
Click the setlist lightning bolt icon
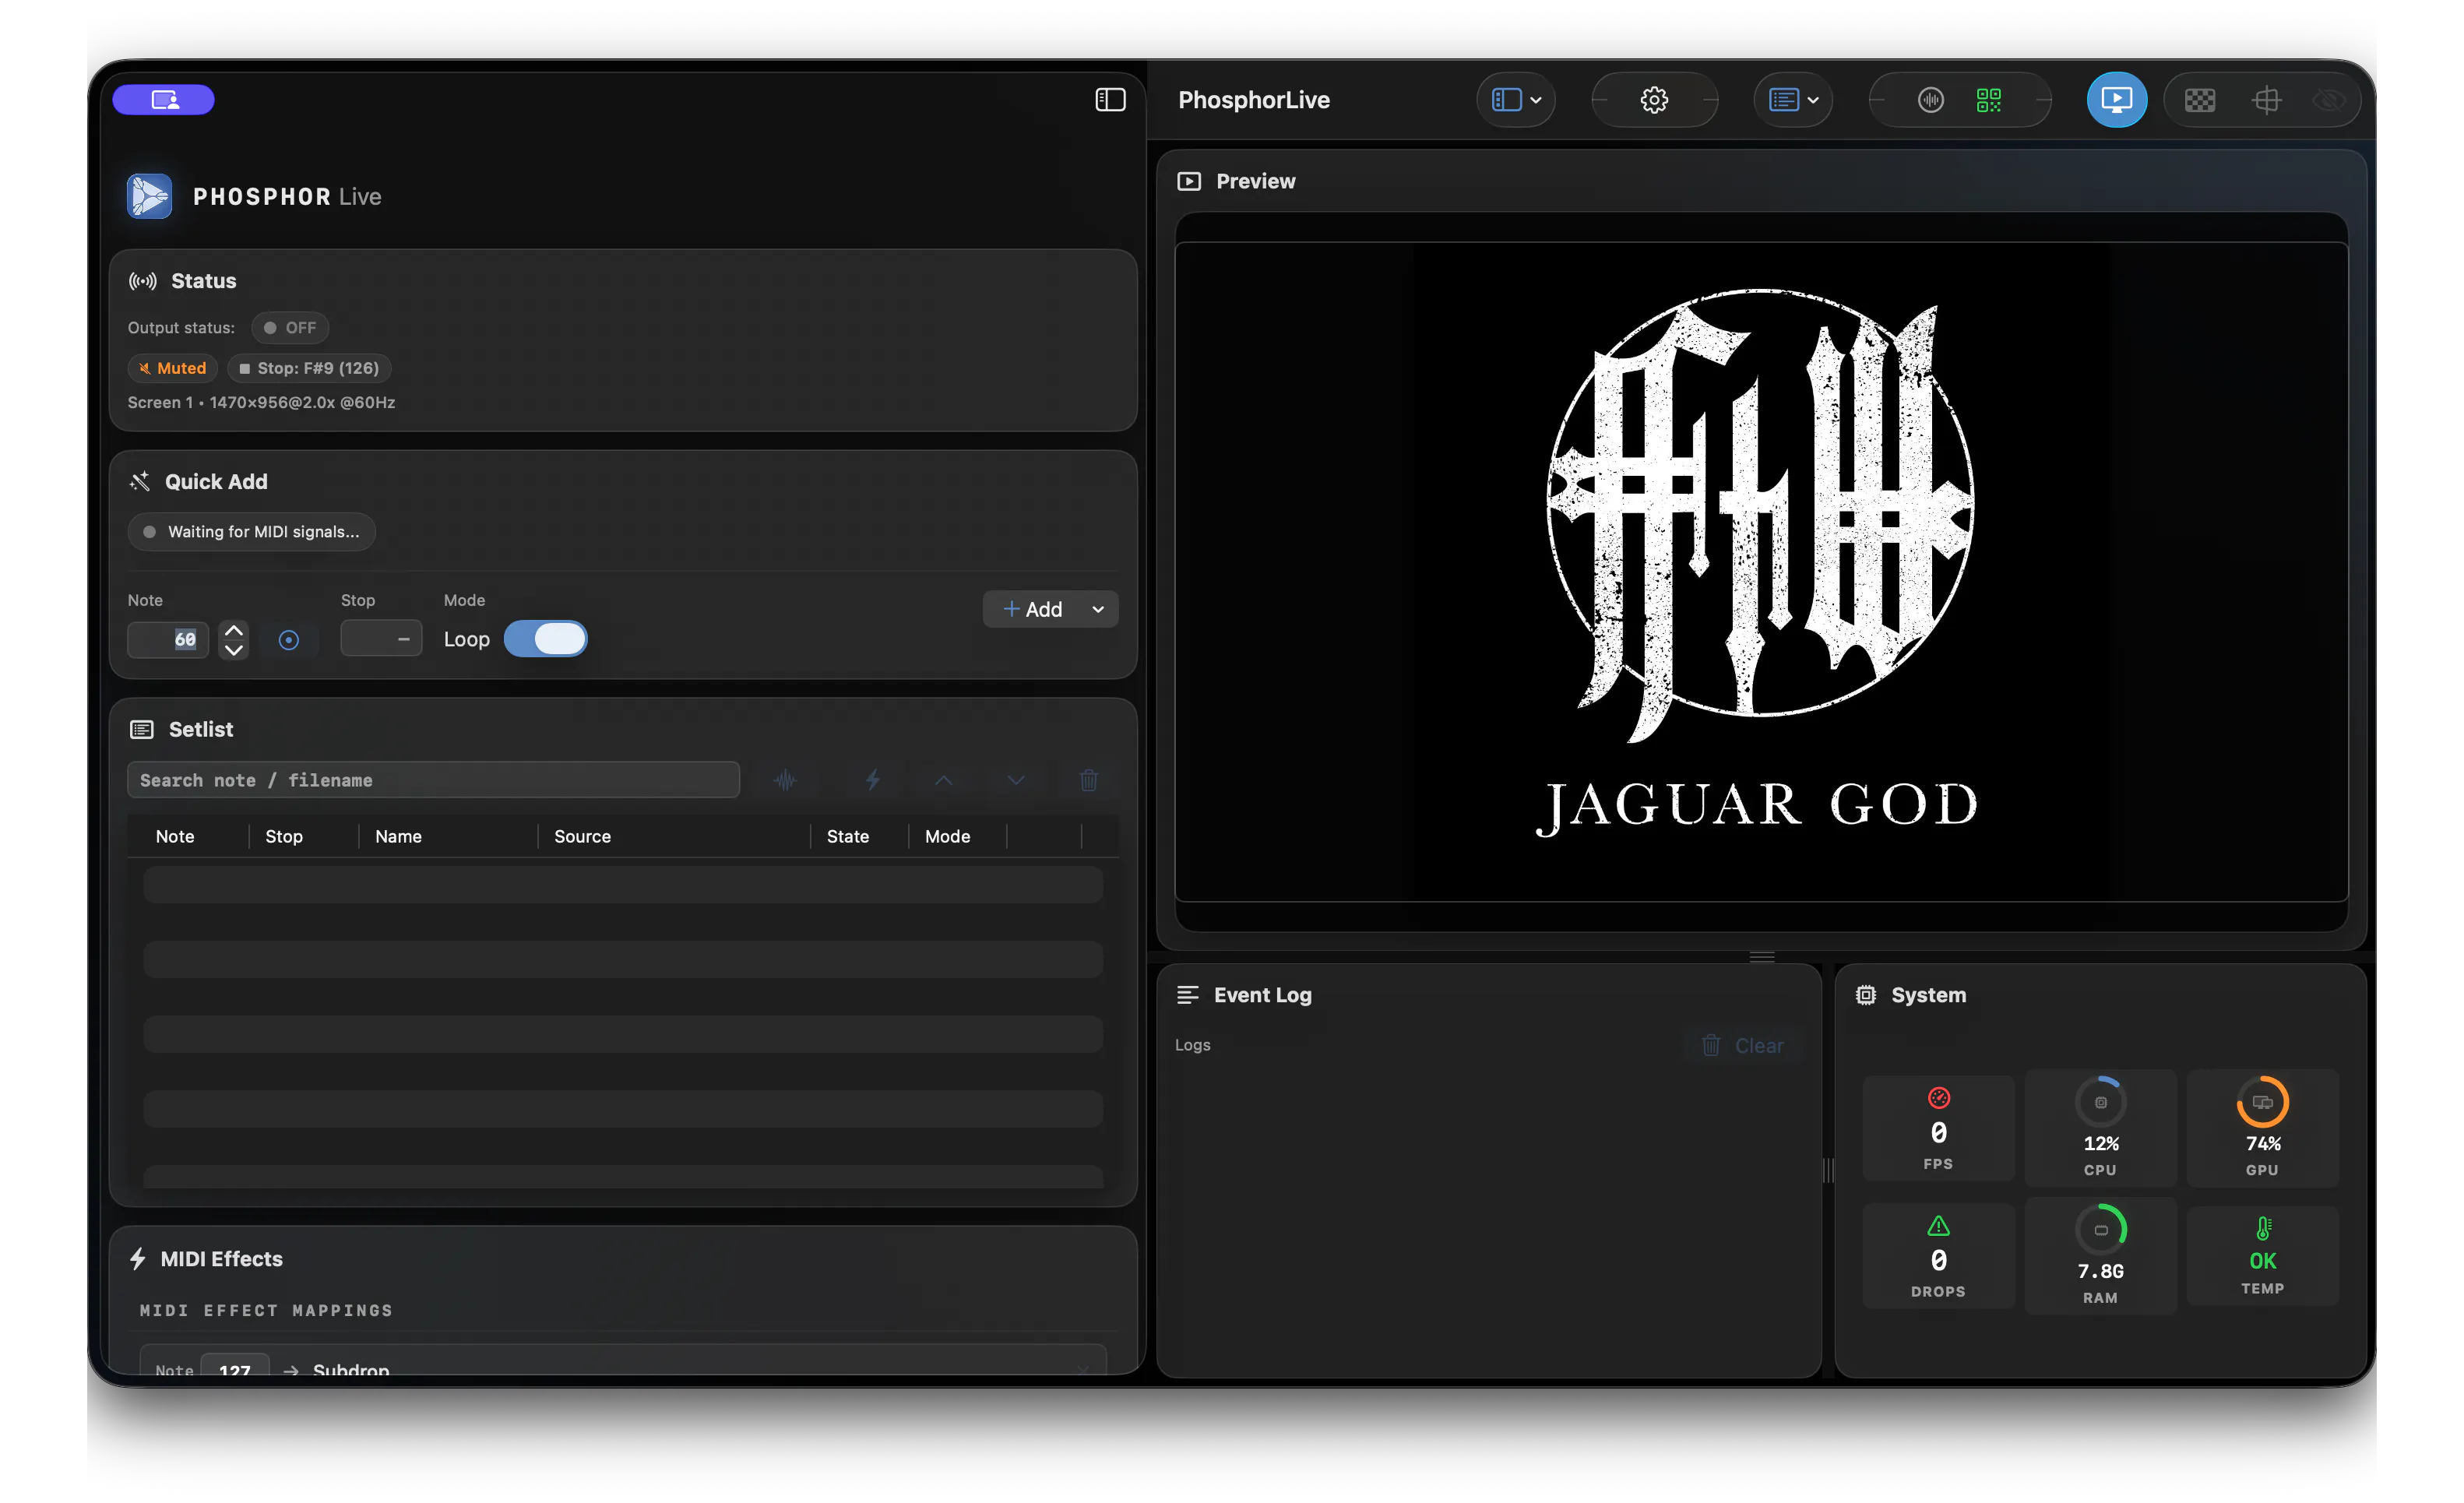point(873,780)
